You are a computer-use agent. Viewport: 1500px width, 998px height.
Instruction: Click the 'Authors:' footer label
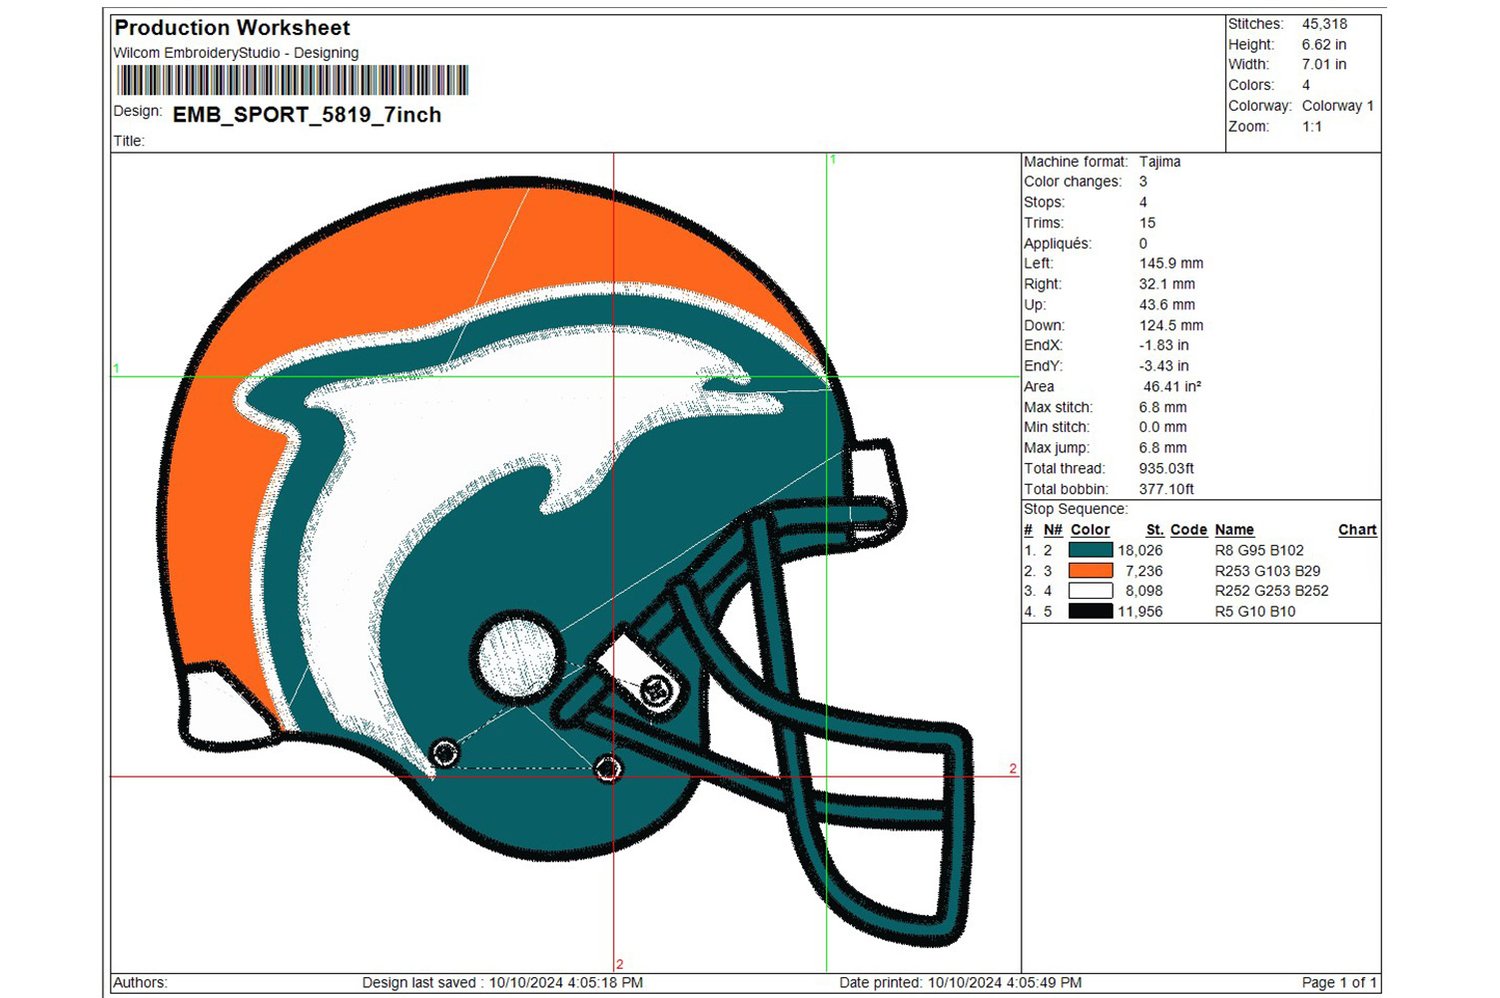point(140,983)
